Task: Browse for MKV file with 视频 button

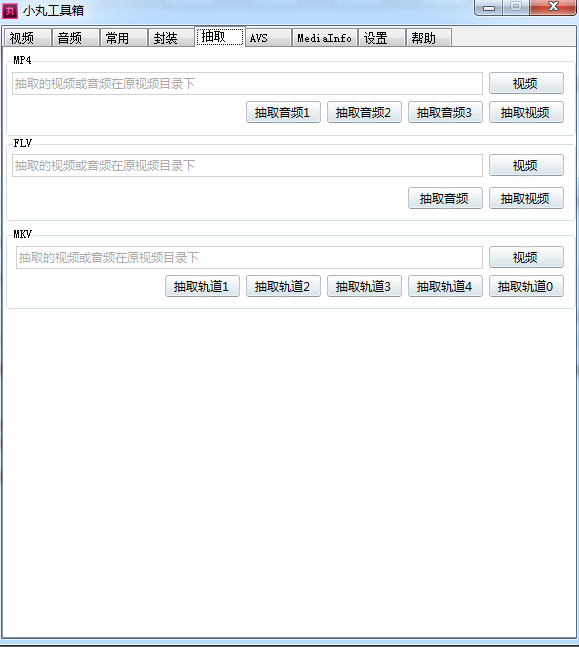Action: pos(526,257)
